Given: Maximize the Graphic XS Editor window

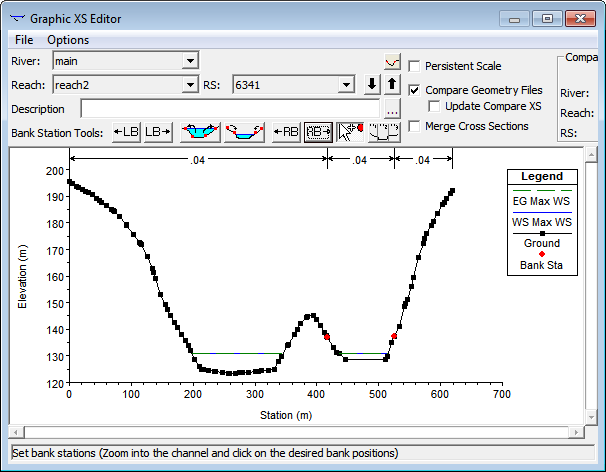Looking at the screenshot, I should coord(547,19).
